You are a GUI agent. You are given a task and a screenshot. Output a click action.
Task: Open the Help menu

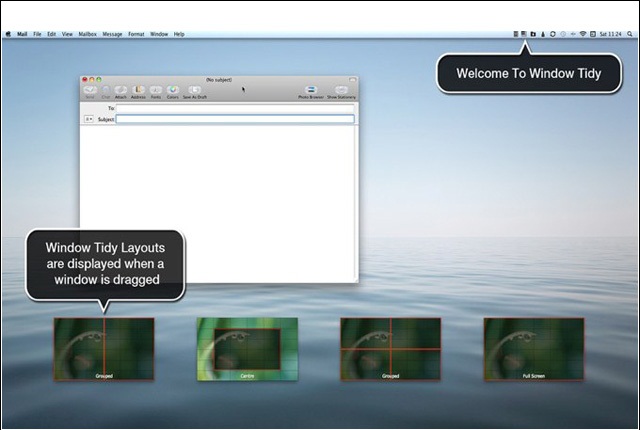pos(179,34)
